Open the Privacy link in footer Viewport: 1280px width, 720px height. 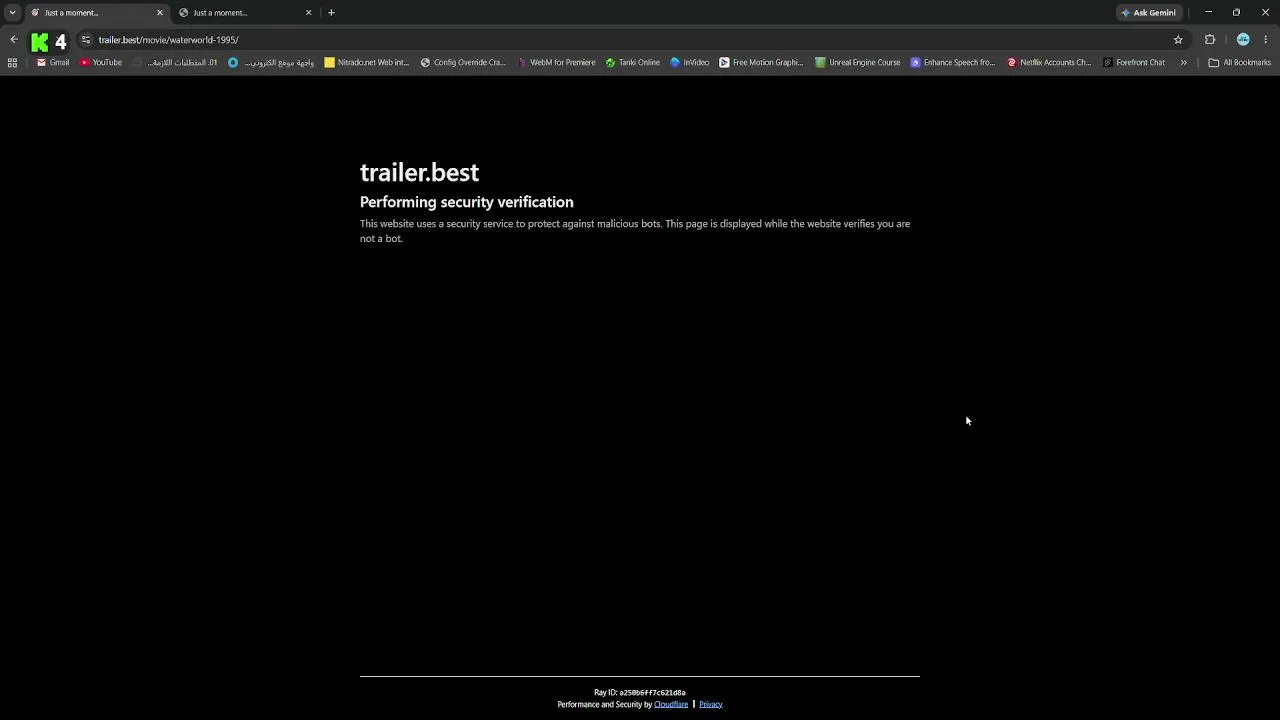pos(711,704)
